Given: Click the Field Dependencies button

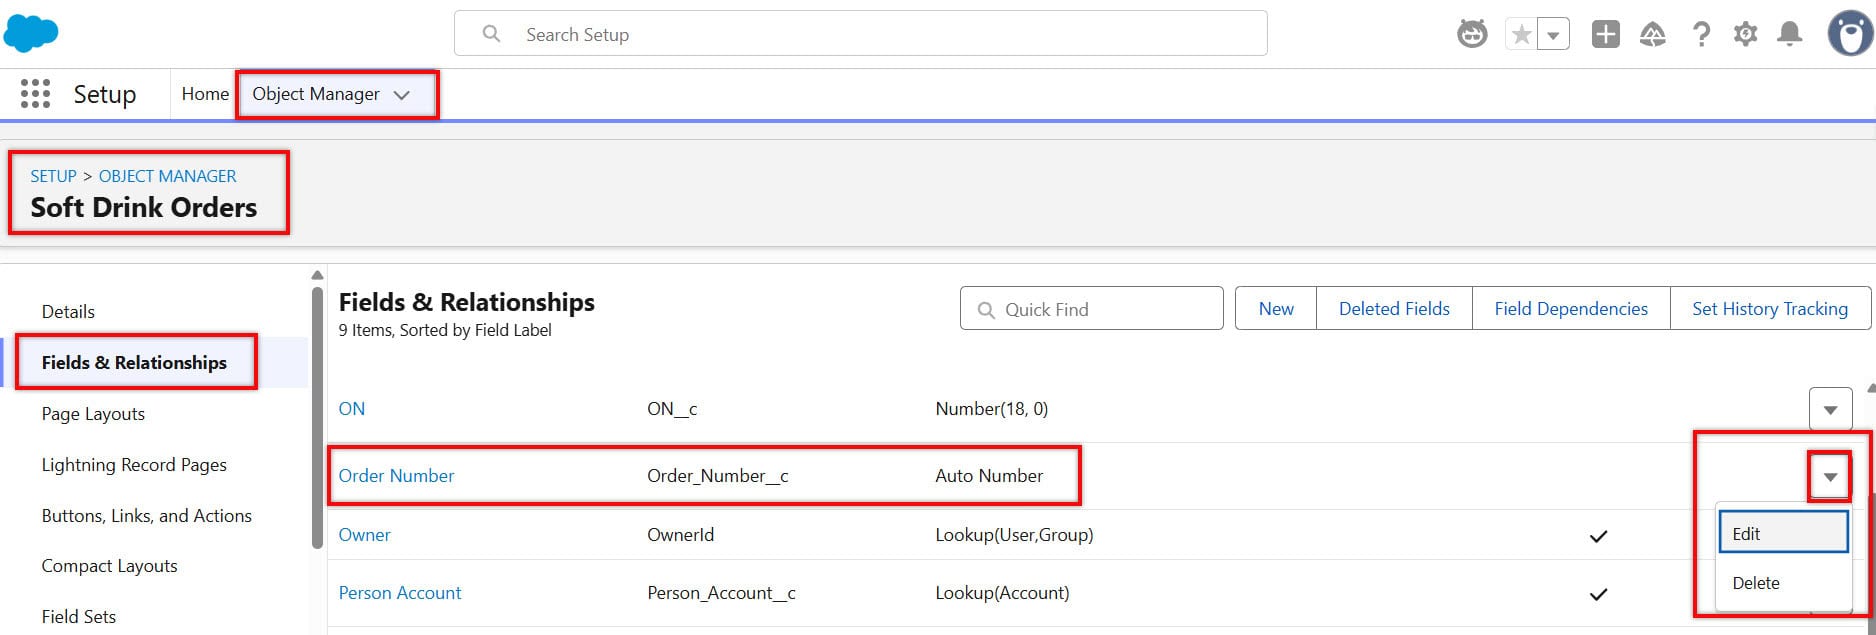Looking at the screenshot, I should [1571, 309].
